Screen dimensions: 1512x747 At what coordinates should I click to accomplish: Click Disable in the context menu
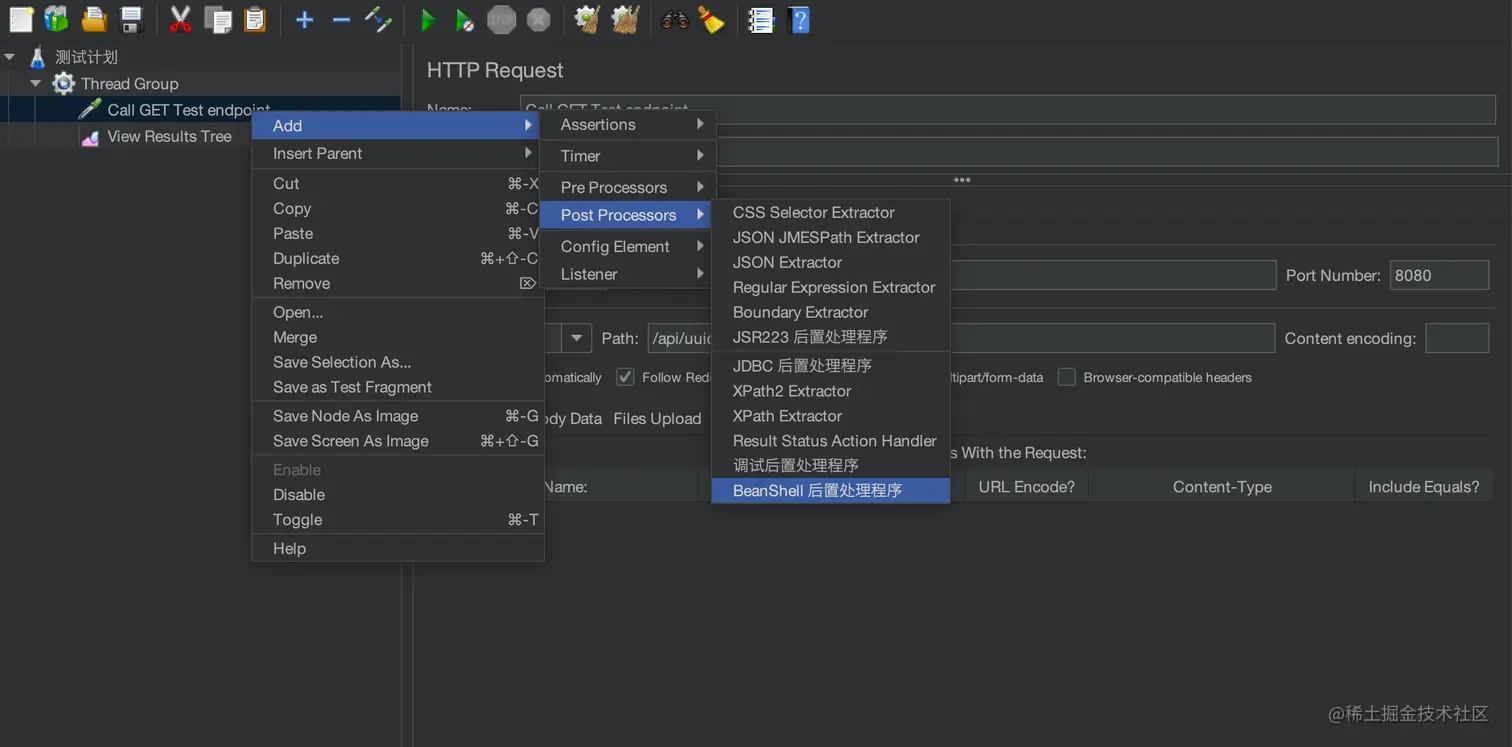(397, 495)
